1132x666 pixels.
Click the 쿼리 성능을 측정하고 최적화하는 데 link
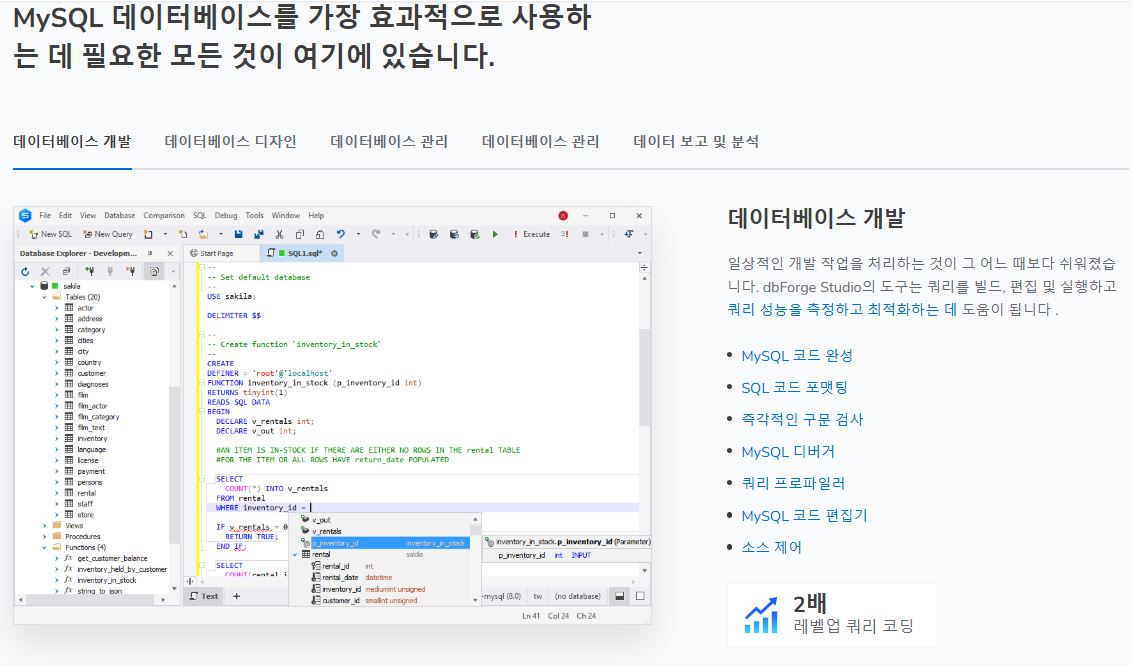842,310
